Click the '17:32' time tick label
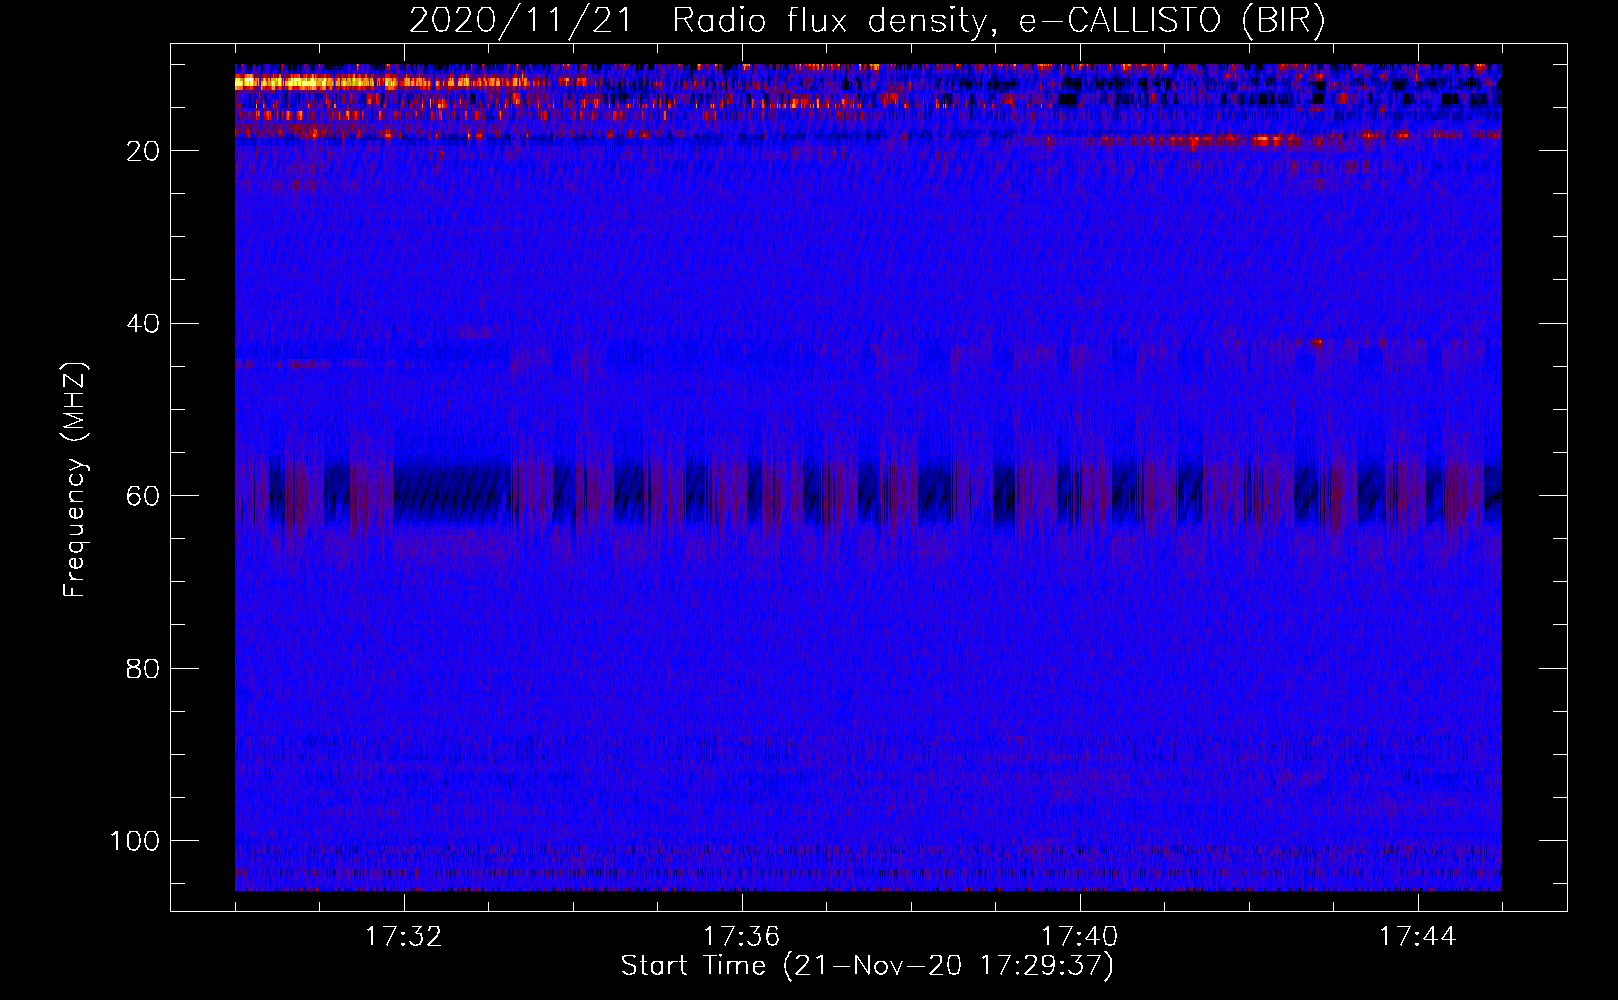 404,937
